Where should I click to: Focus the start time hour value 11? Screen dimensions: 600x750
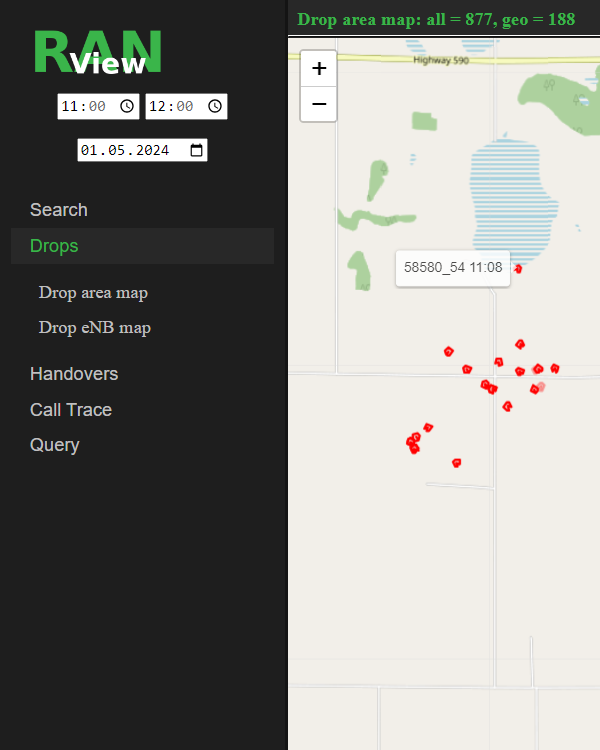click(x=70, y=107)
